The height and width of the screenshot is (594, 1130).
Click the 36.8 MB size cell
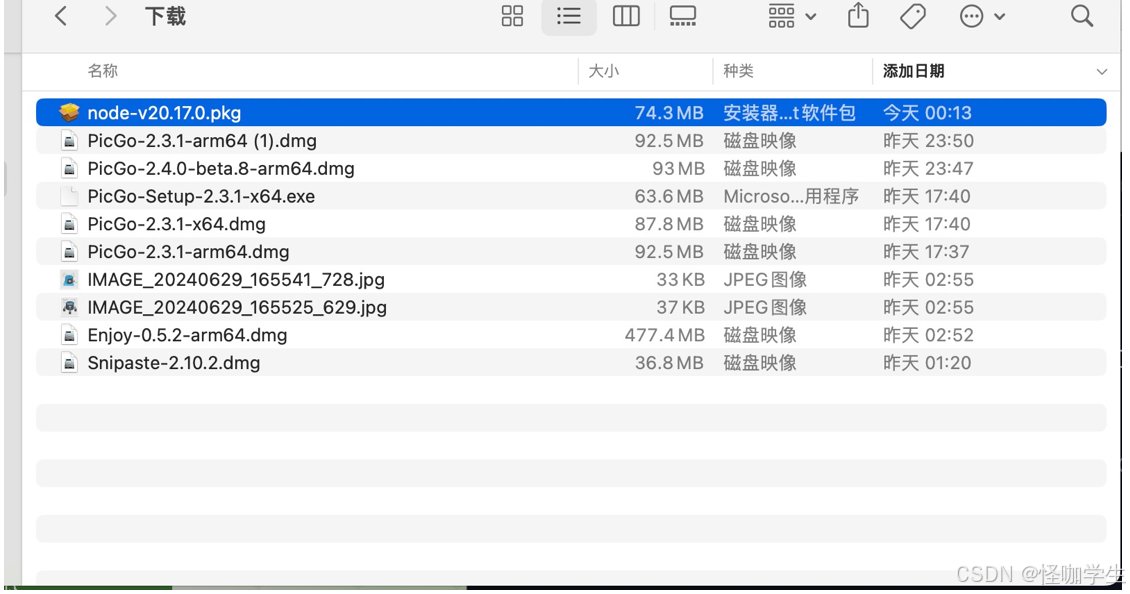[x=669, y=363]
